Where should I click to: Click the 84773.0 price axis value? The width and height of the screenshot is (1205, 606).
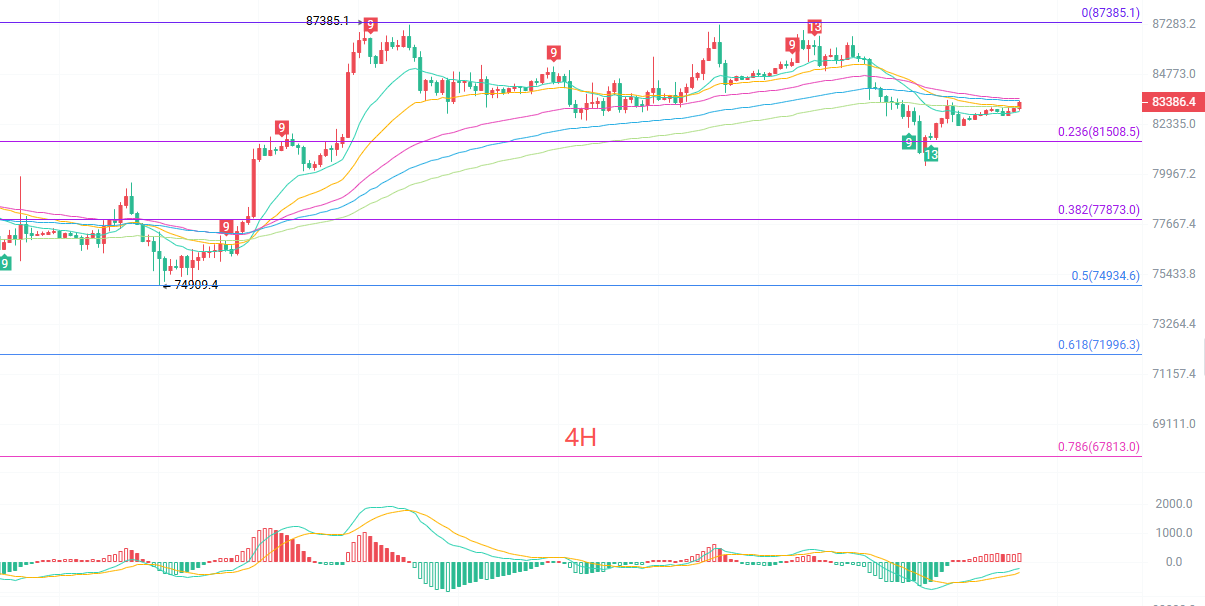click(x=1174, y=73)
